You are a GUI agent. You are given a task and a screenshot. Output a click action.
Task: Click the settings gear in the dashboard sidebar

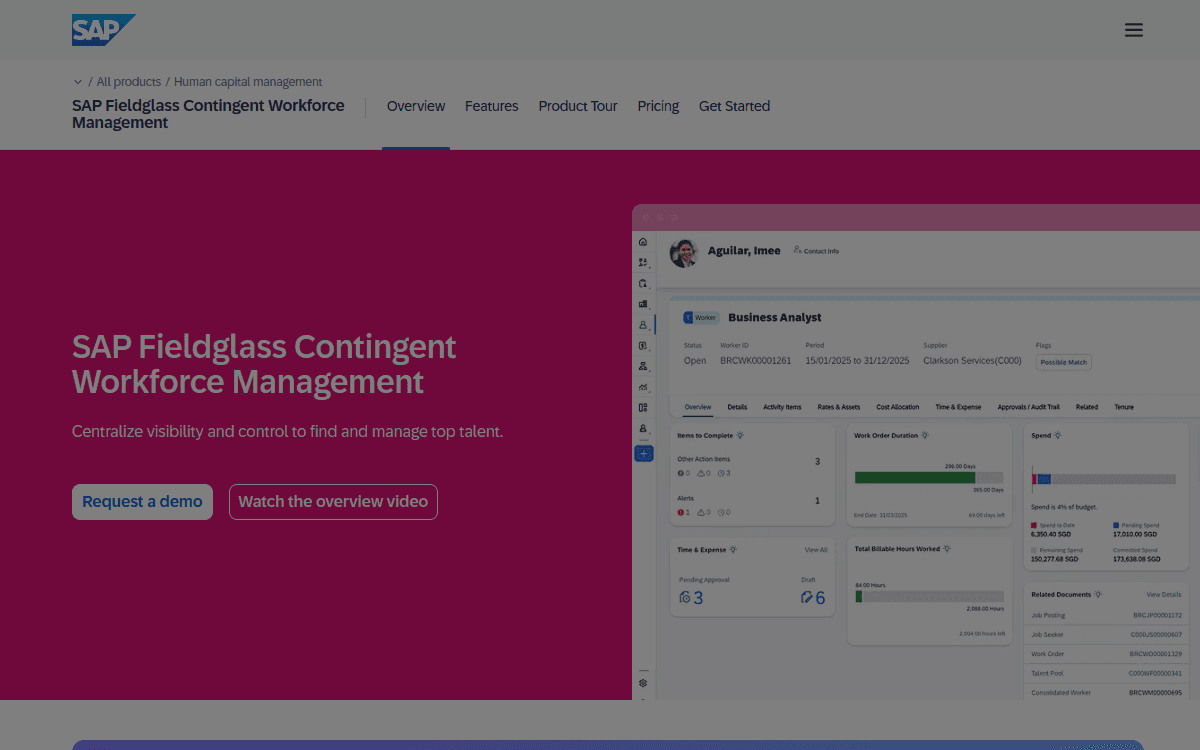pyautogui.click(x=643, y=683)
